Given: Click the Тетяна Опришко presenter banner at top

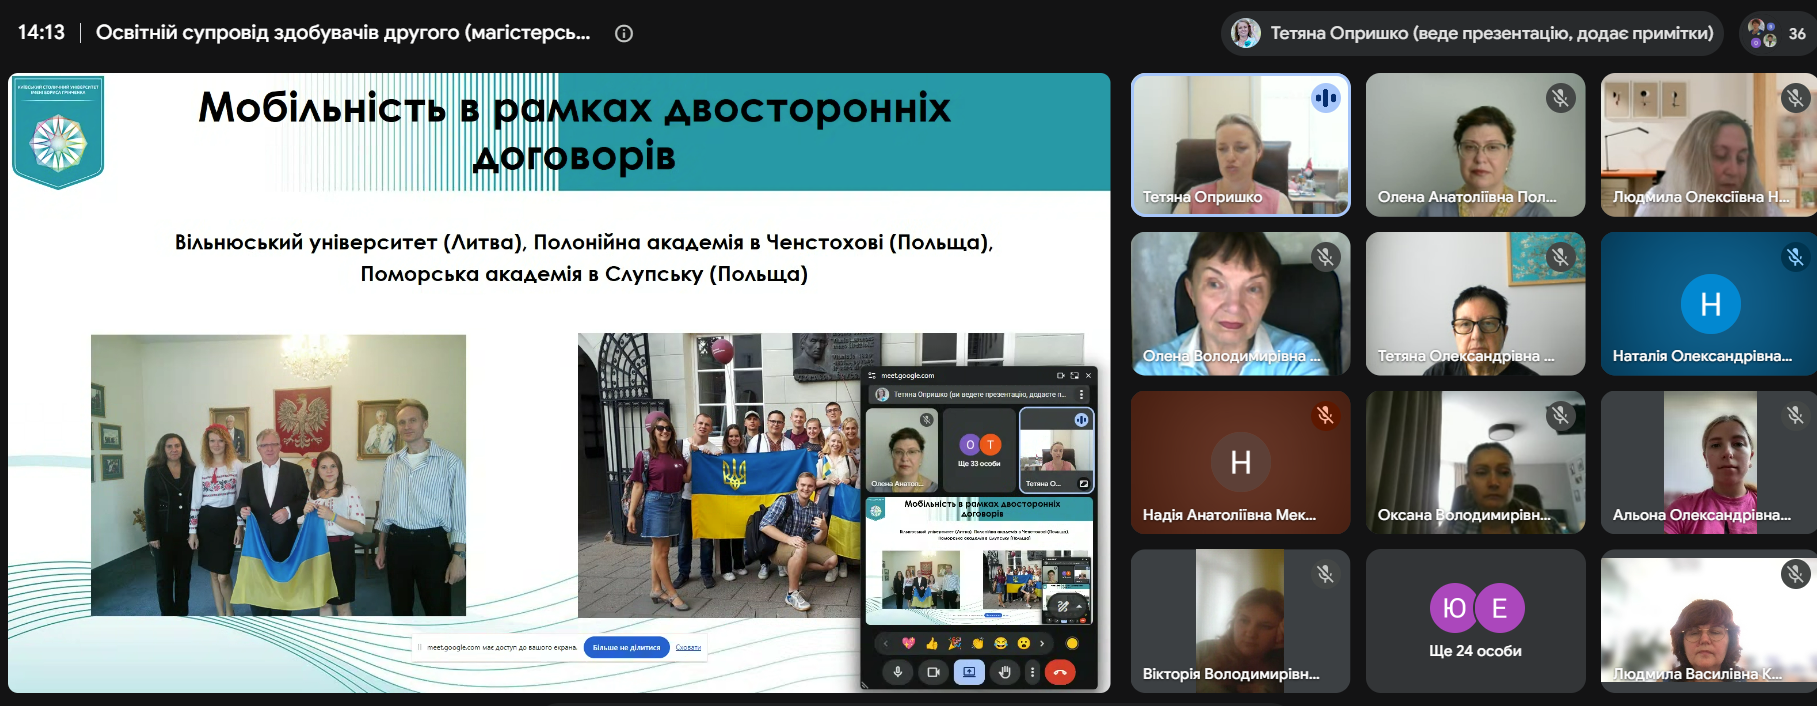Looking at the screenshot, I should pos(1472,33).
